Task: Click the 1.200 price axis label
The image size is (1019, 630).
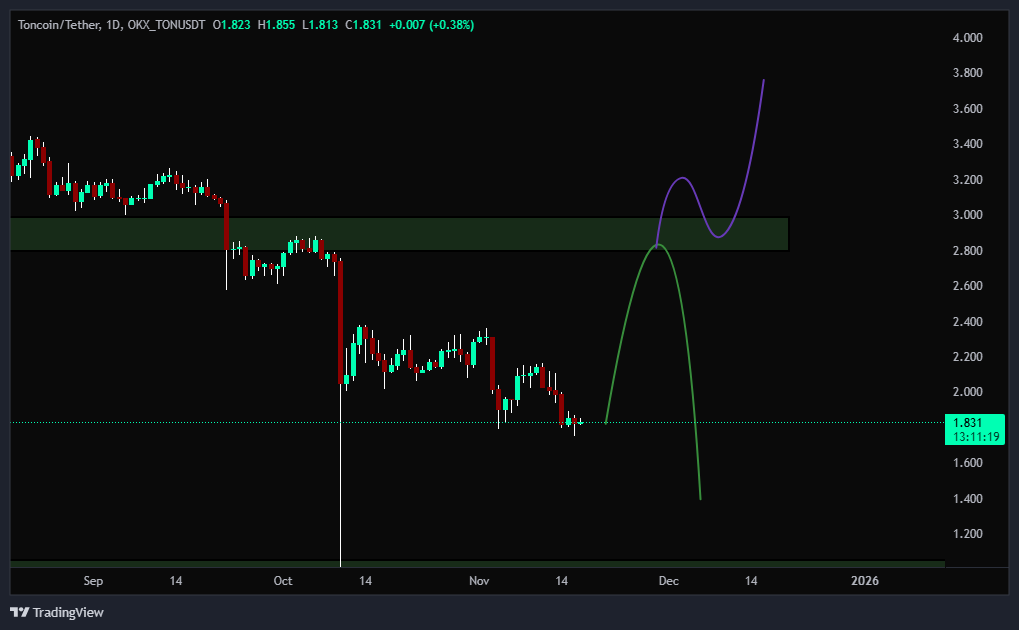Action: pos(967,534)
